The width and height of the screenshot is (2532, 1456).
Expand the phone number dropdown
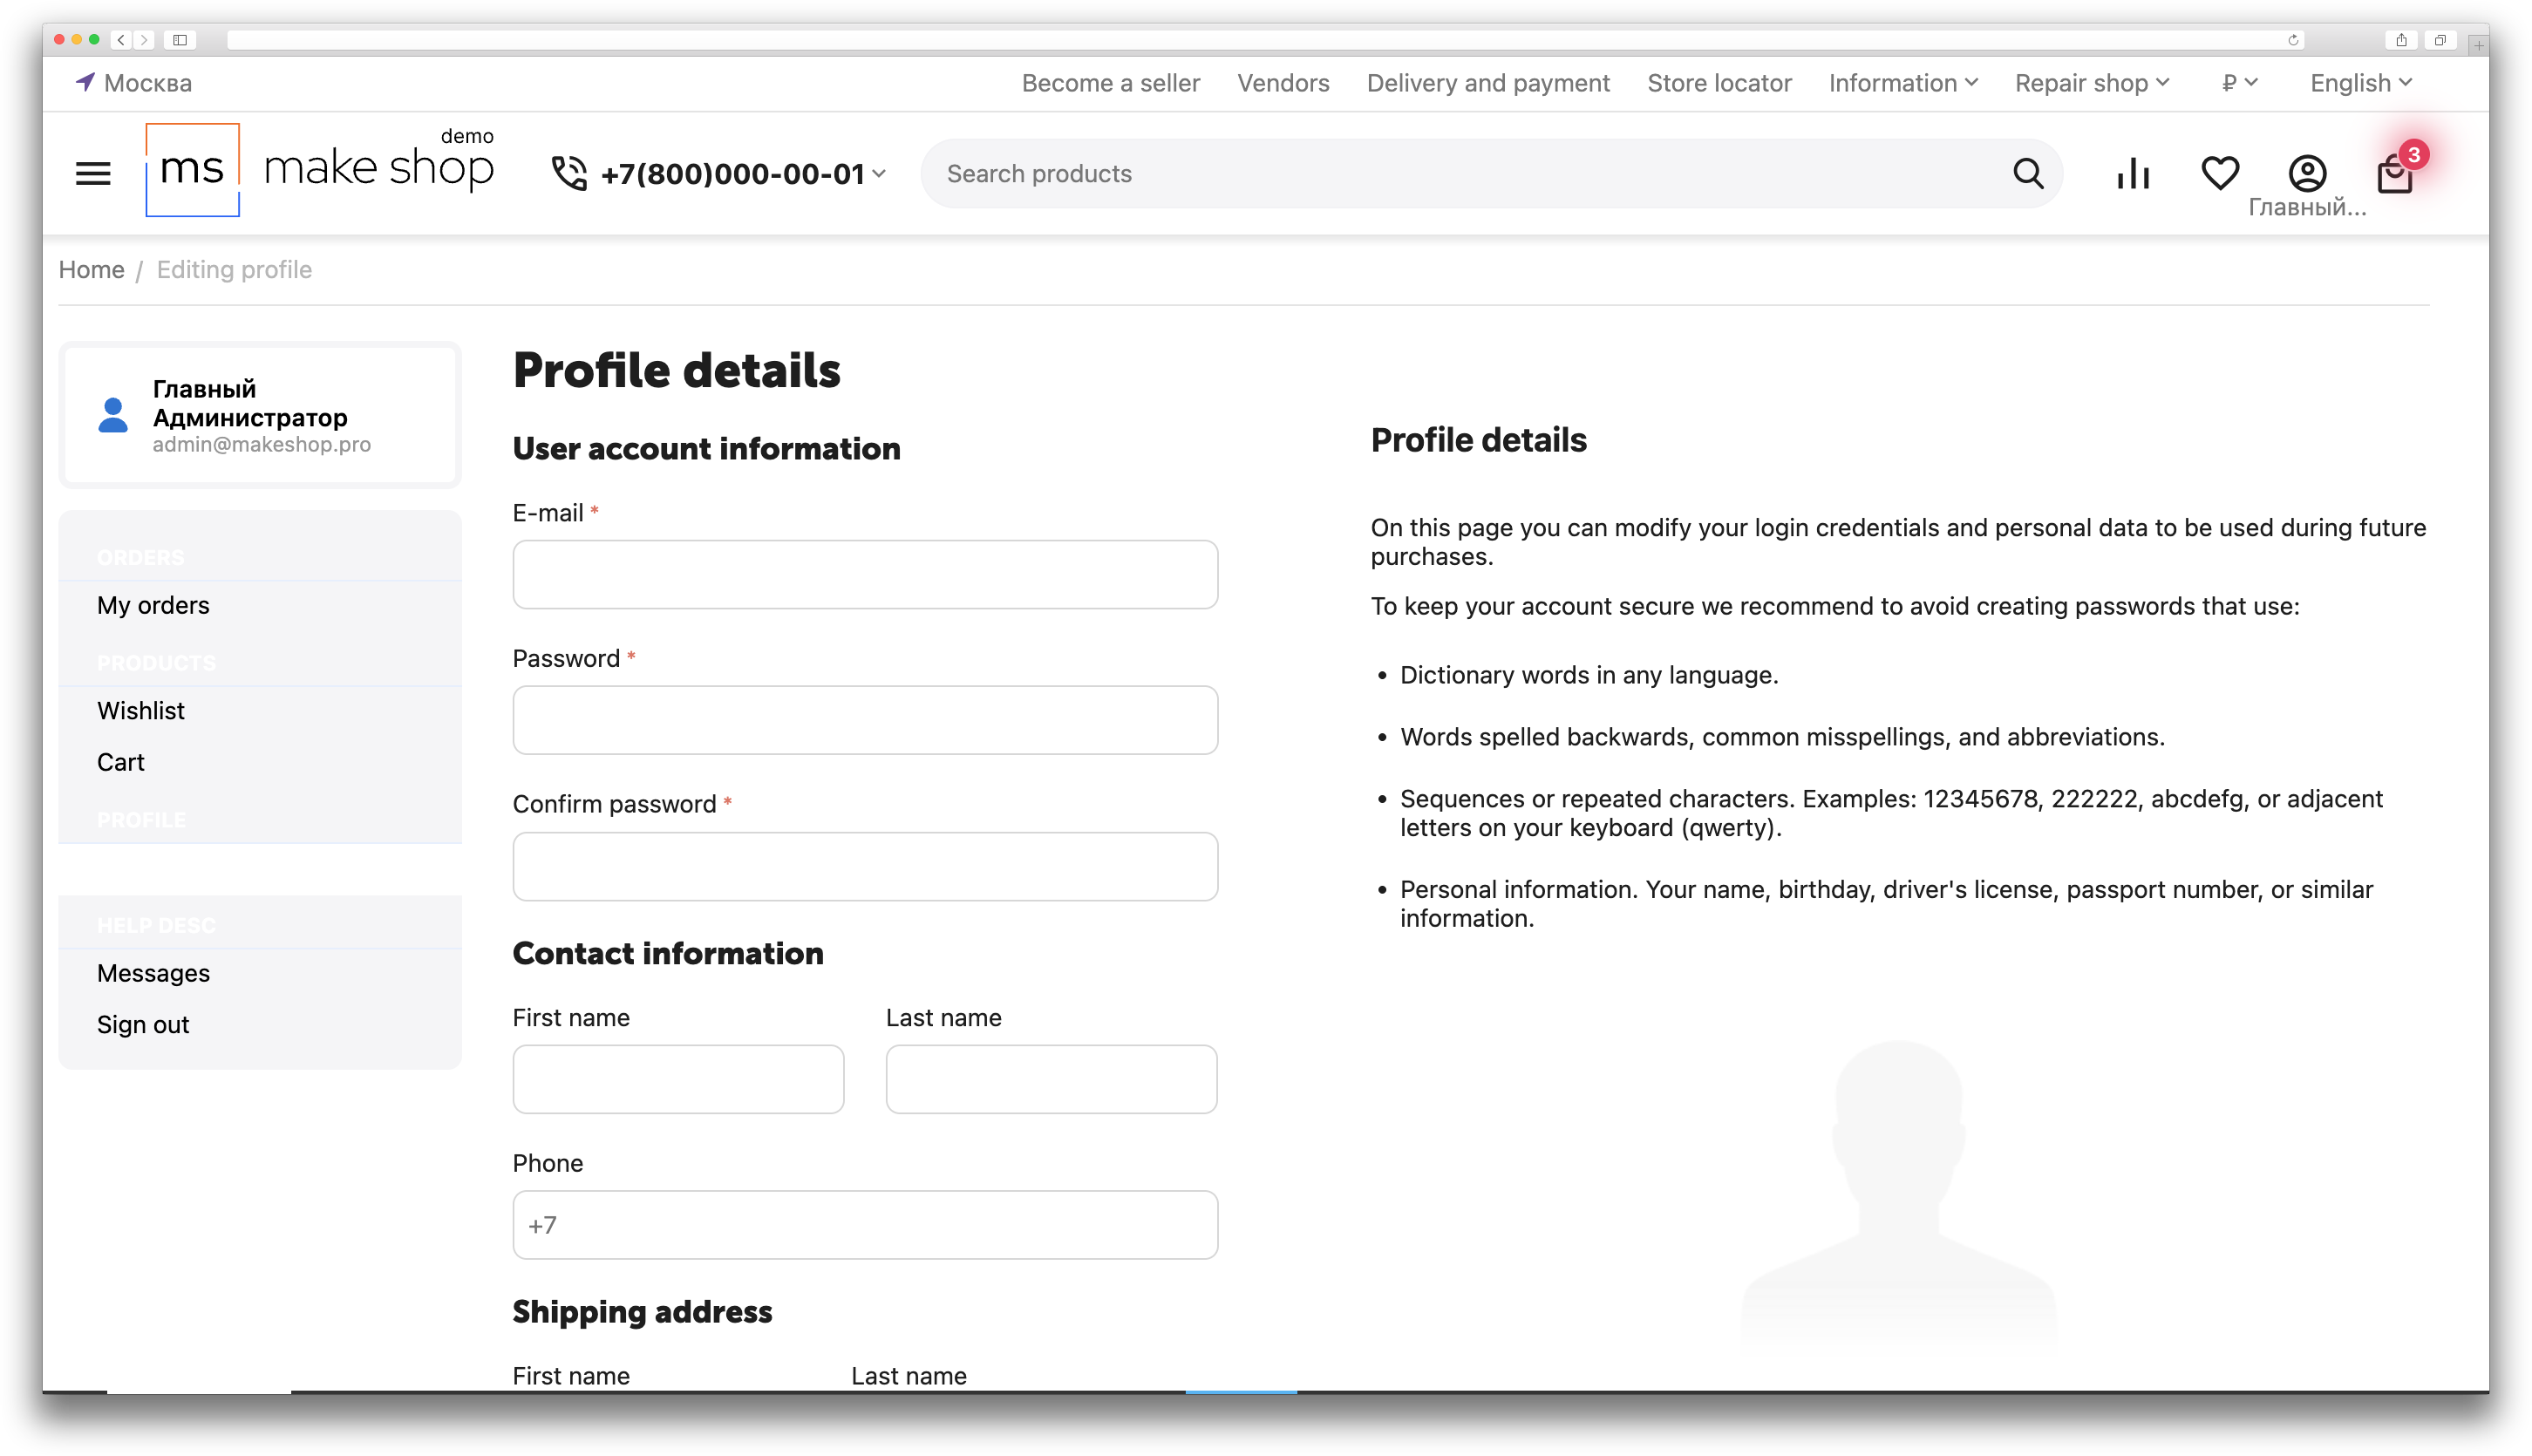[x=879, y=173]
